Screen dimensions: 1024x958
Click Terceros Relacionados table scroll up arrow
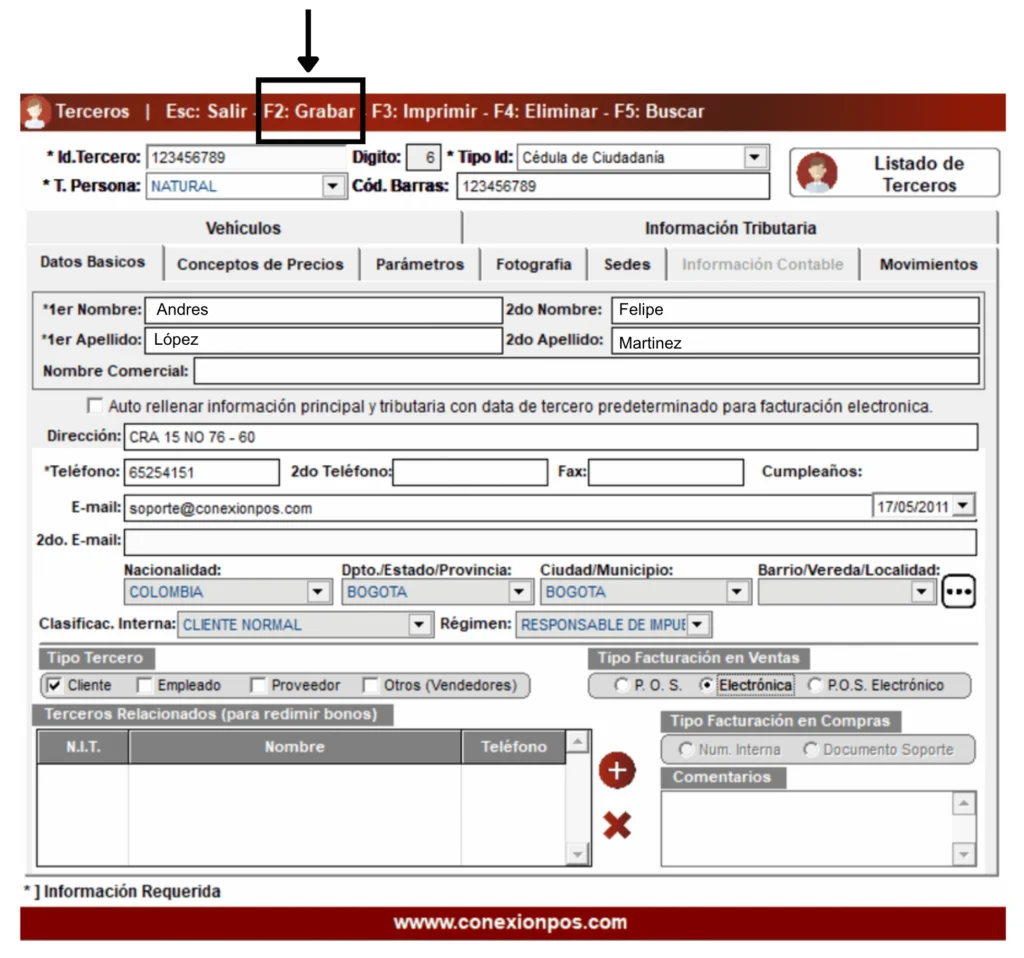pos(577,741)
